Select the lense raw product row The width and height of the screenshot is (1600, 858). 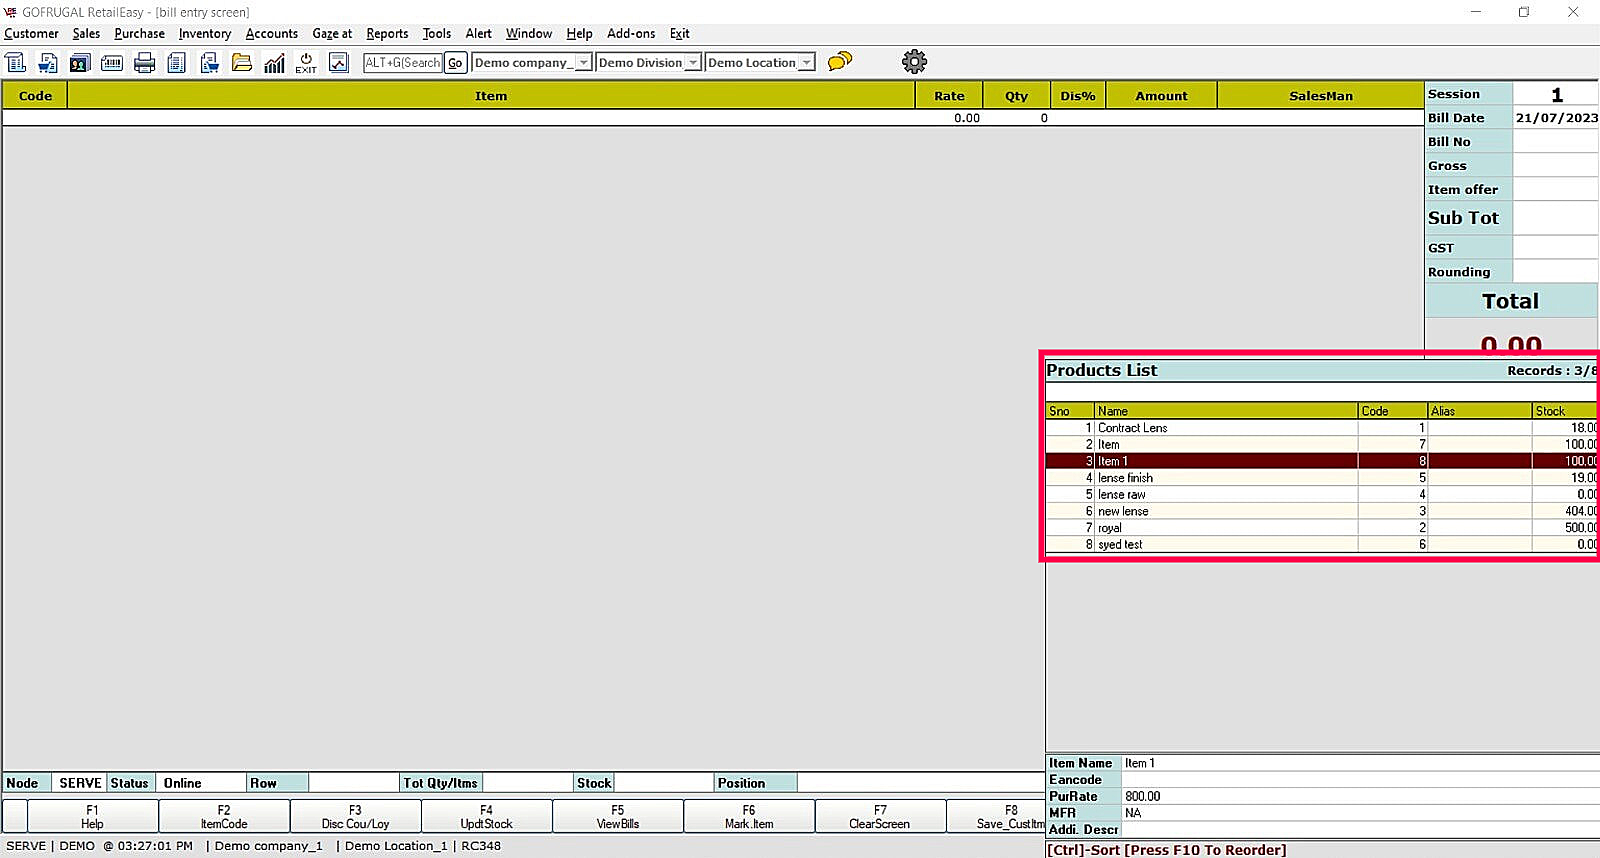tap(1321, 495)
